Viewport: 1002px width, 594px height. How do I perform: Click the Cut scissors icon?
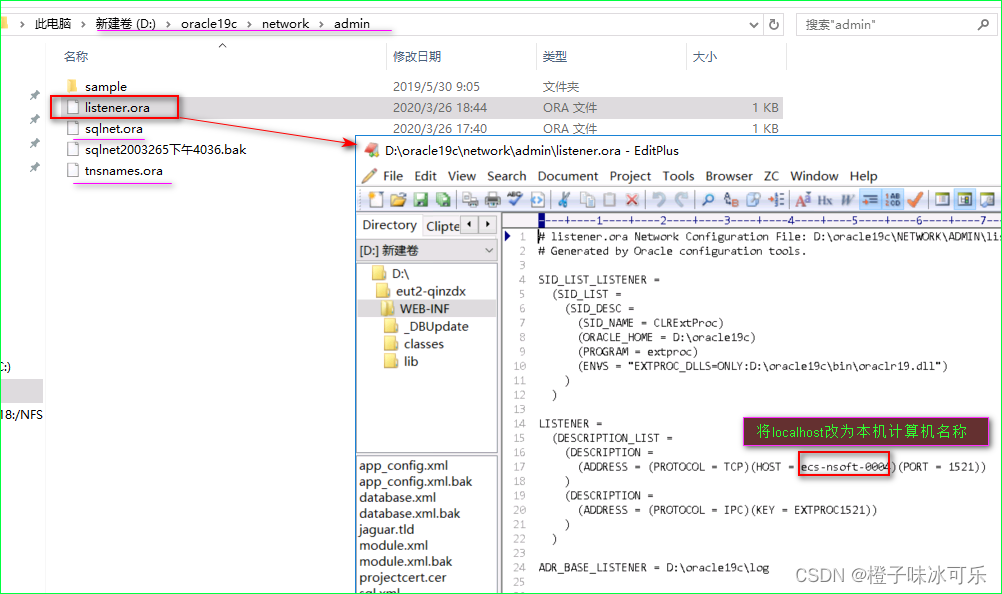pos(564,200)
